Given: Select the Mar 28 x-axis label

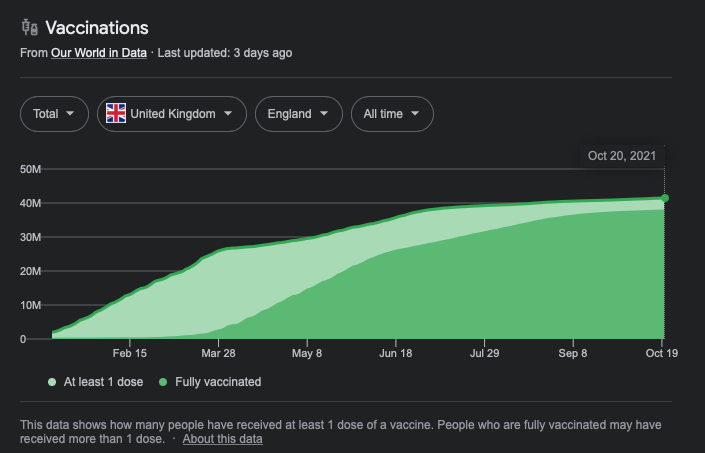Looking at the screenshot, I should 219,353.
